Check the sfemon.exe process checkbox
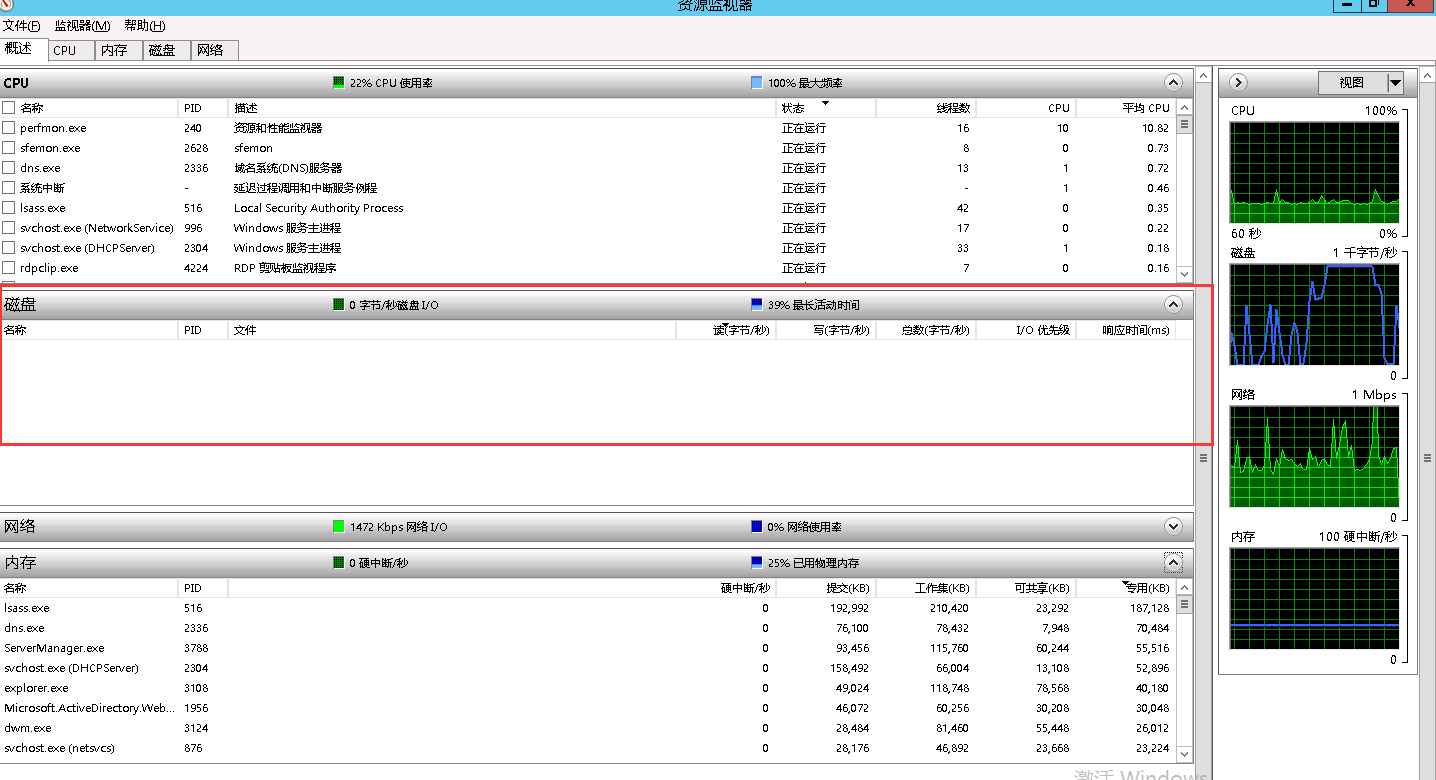 [9, 148]
